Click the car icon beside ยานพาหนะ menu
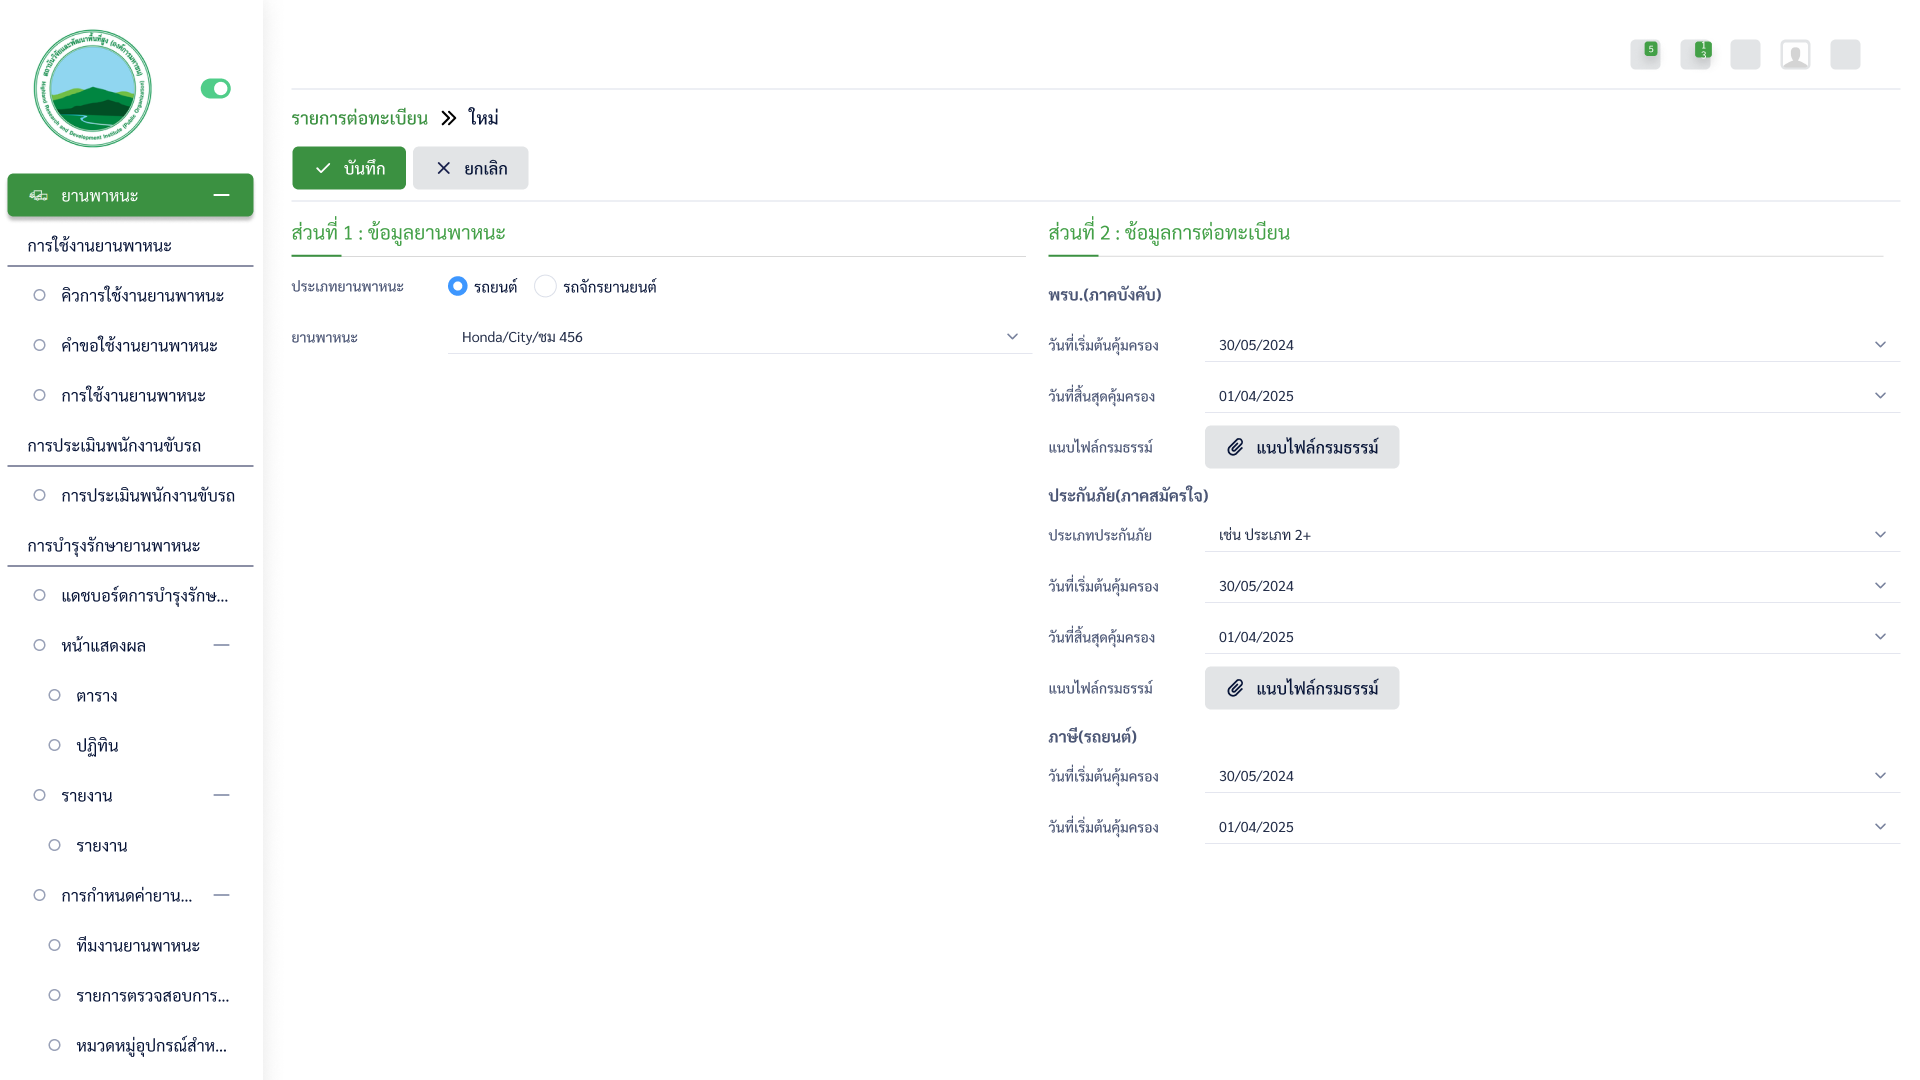Screen dimensions: 1920x1080 click(x=38, y=195)
